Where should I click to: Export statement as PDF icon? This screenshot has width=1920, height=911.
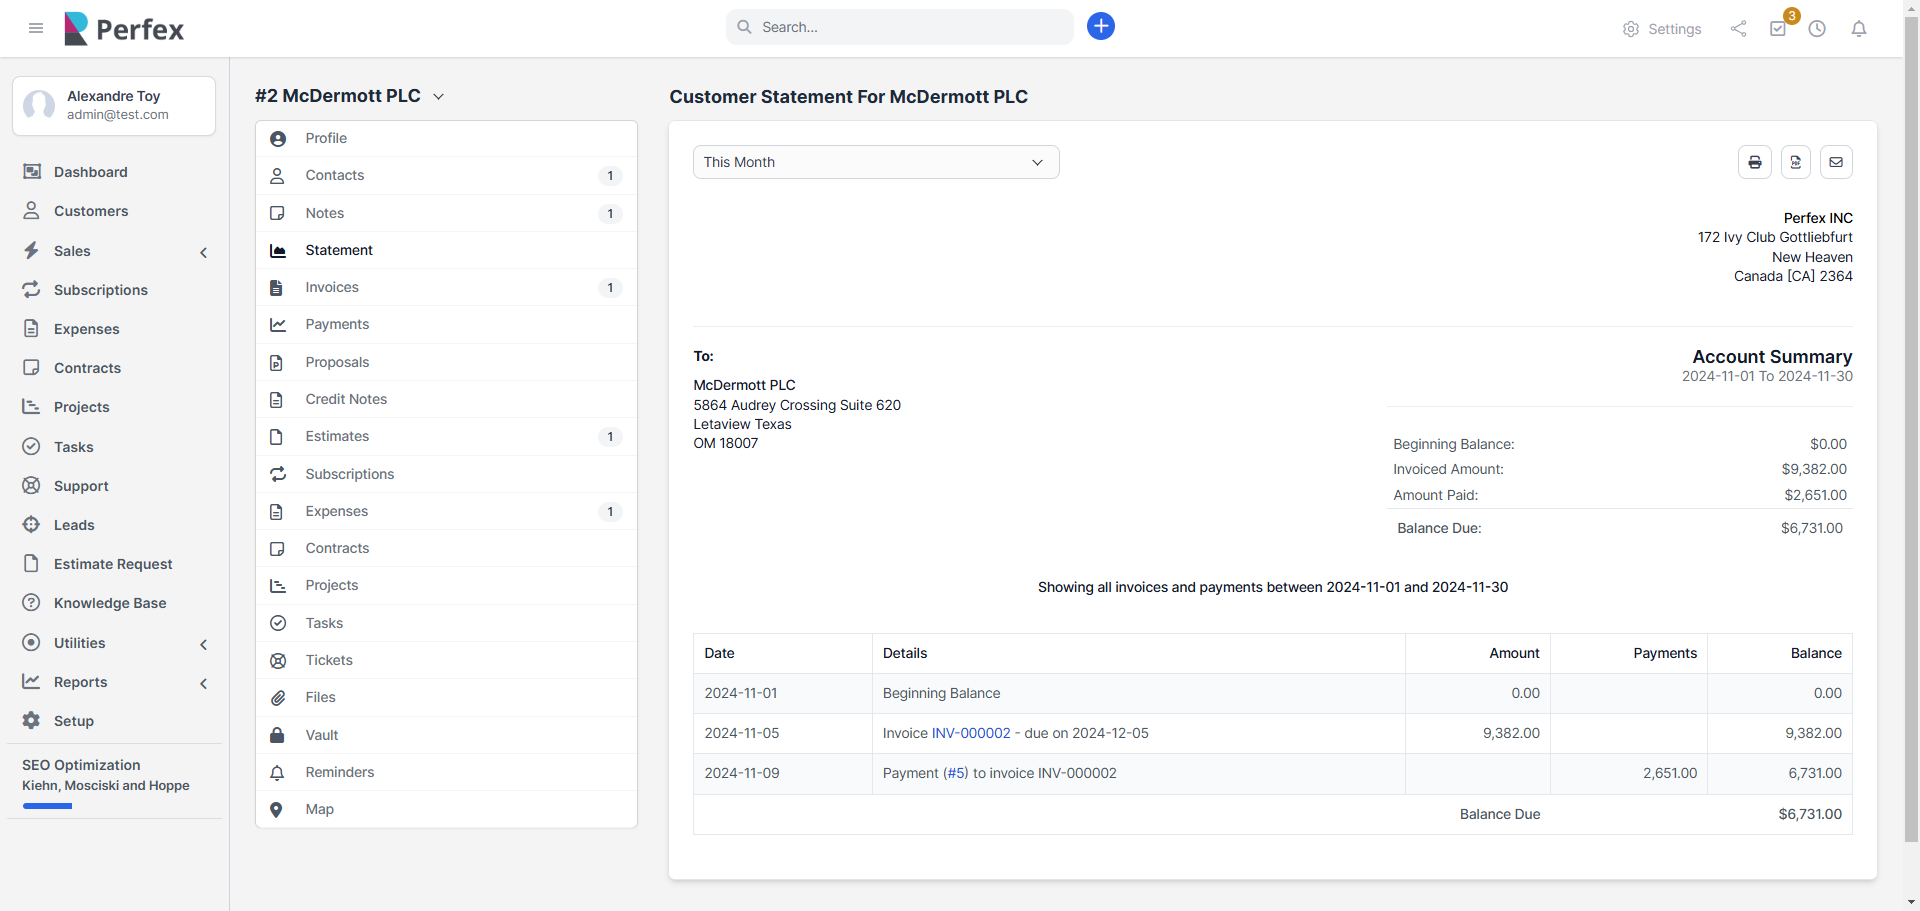point(1795,162)
